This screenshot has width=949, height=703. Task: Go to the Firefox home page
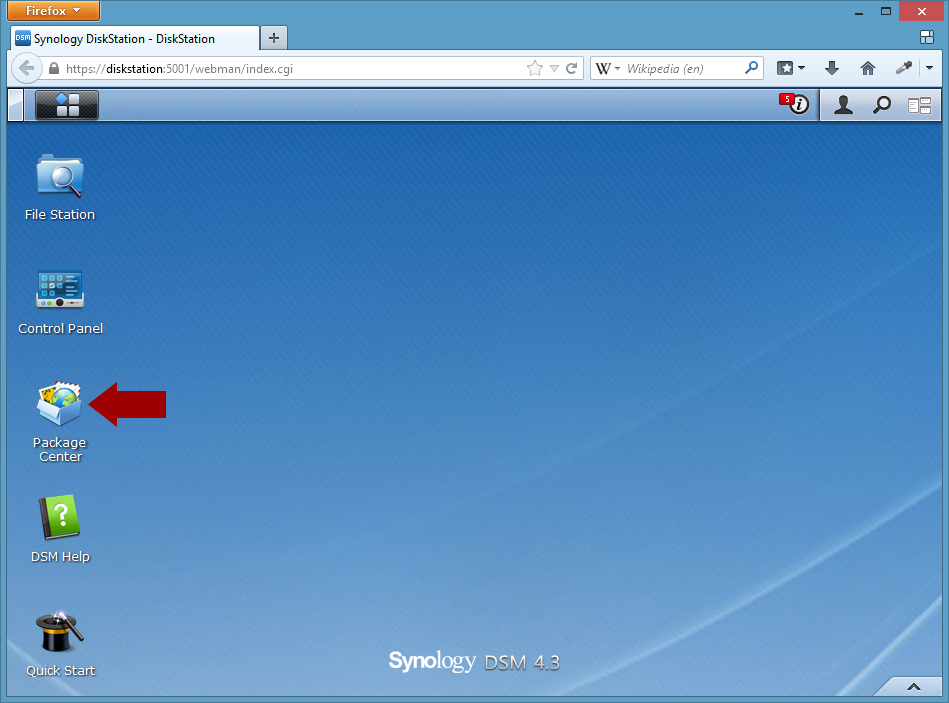[868, 68]
